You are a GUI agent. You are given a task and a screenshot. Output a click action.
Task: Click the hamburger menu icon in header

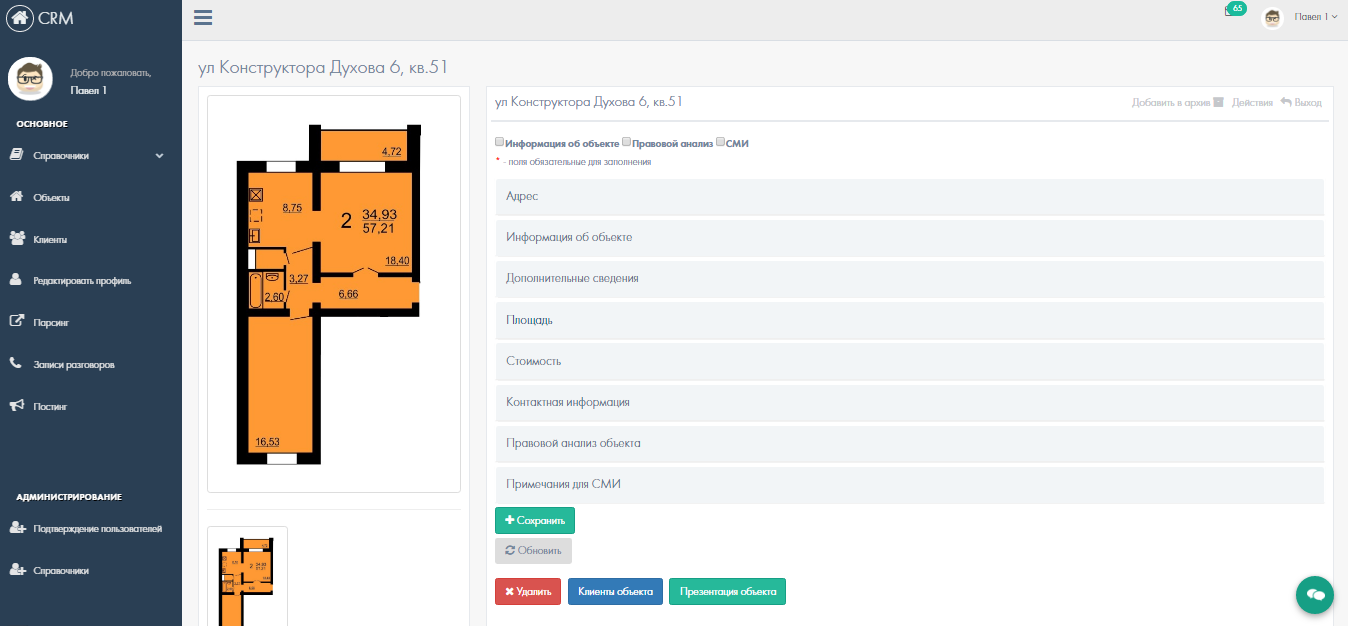point(203,17)
